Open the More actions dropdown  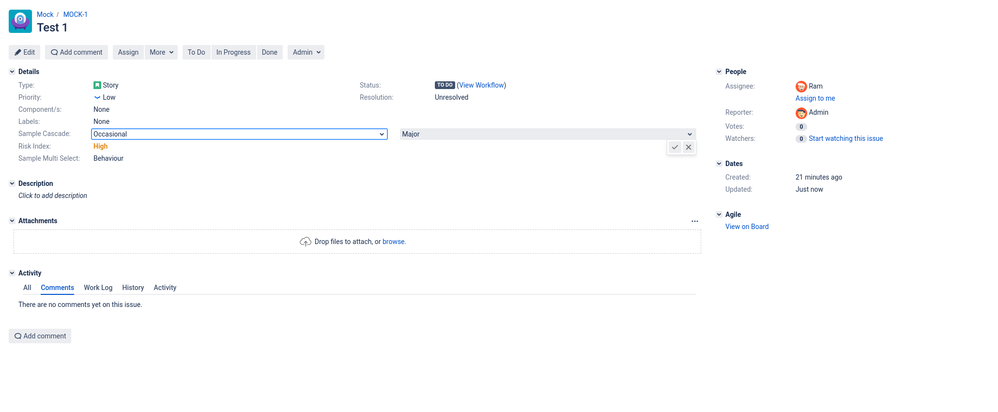[162, 52]
